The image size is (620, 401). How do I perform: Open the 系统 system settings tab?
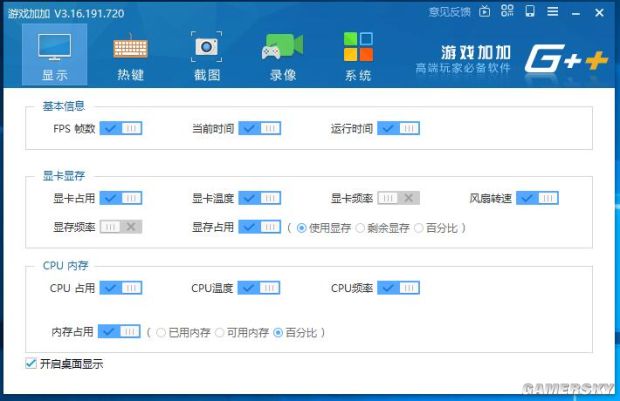tap(357, 56)
